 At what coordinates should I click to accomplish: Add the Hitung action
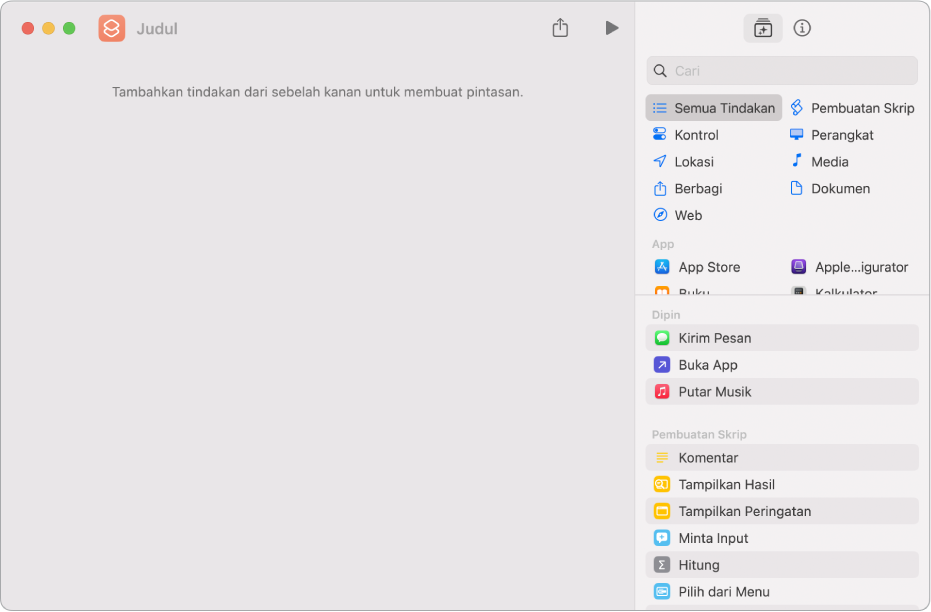(x=782, y=565)
